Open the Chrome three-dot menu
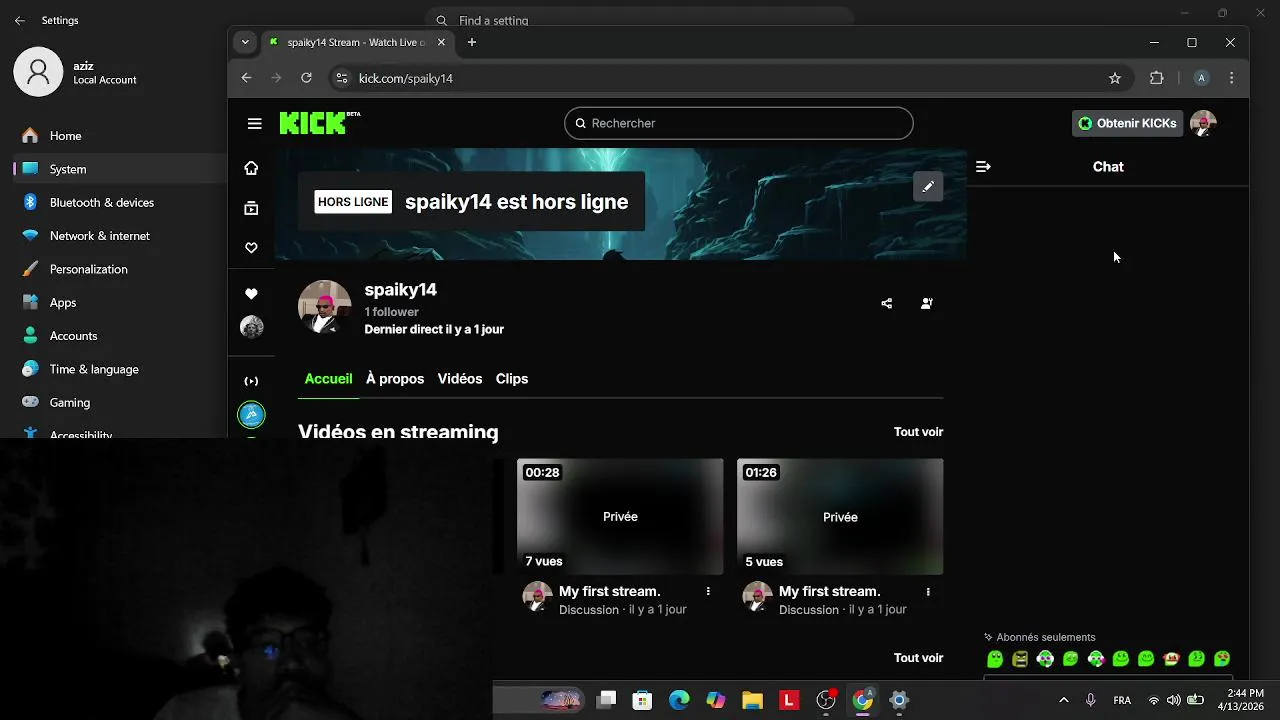Screen dimensions: 1280x720 point(1231,78)
